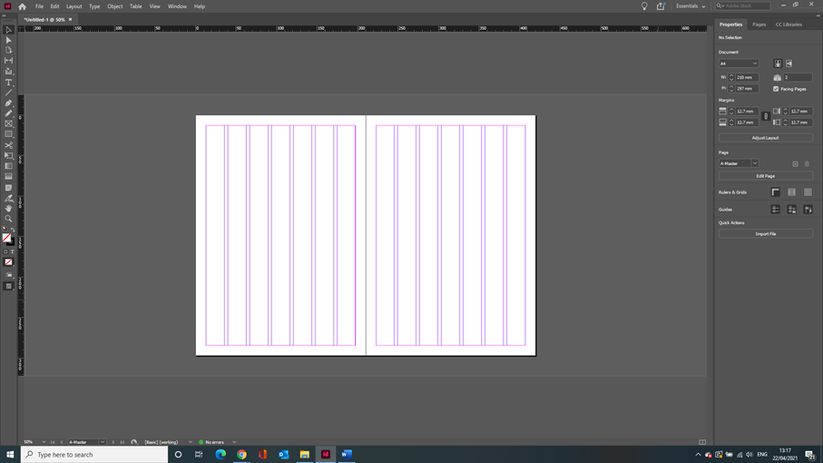Select the Free Transform tool

tap(8, 156)
